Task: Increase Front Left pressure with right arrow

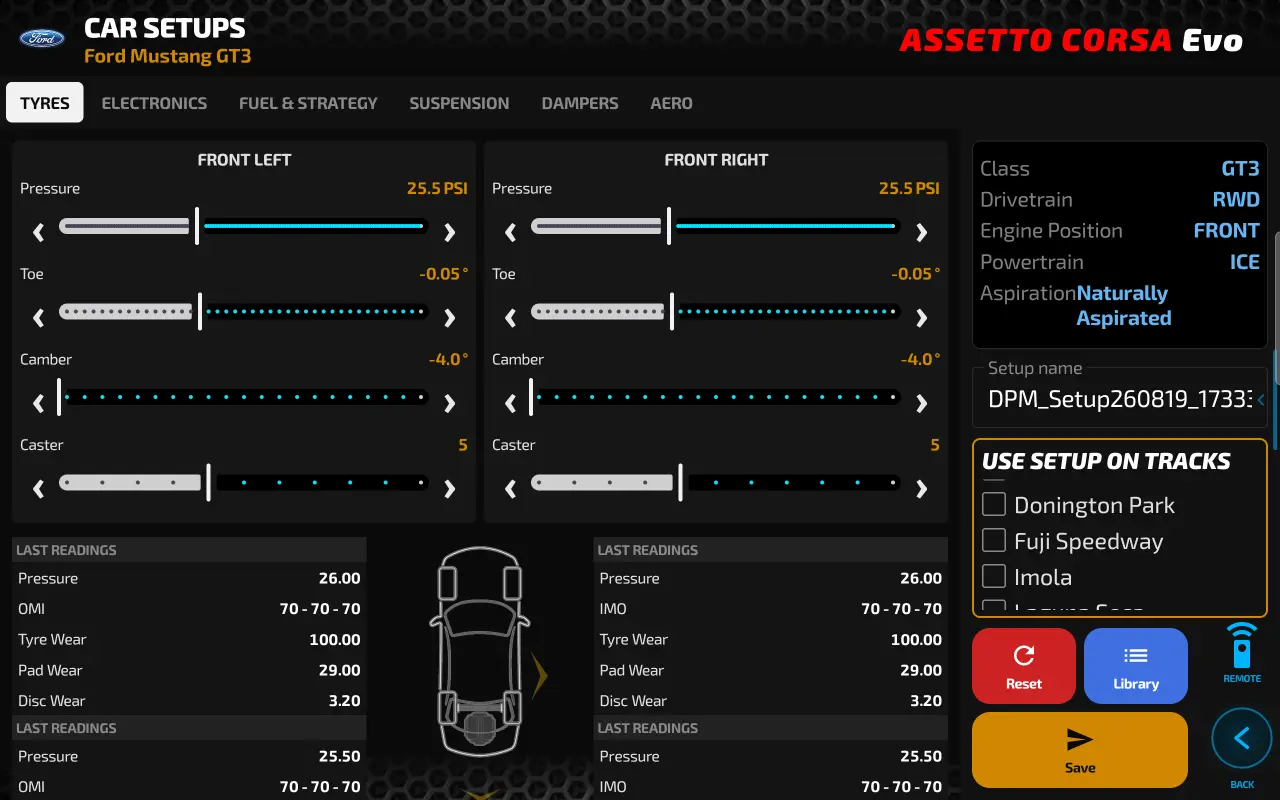Action: (x=449, y=233)
